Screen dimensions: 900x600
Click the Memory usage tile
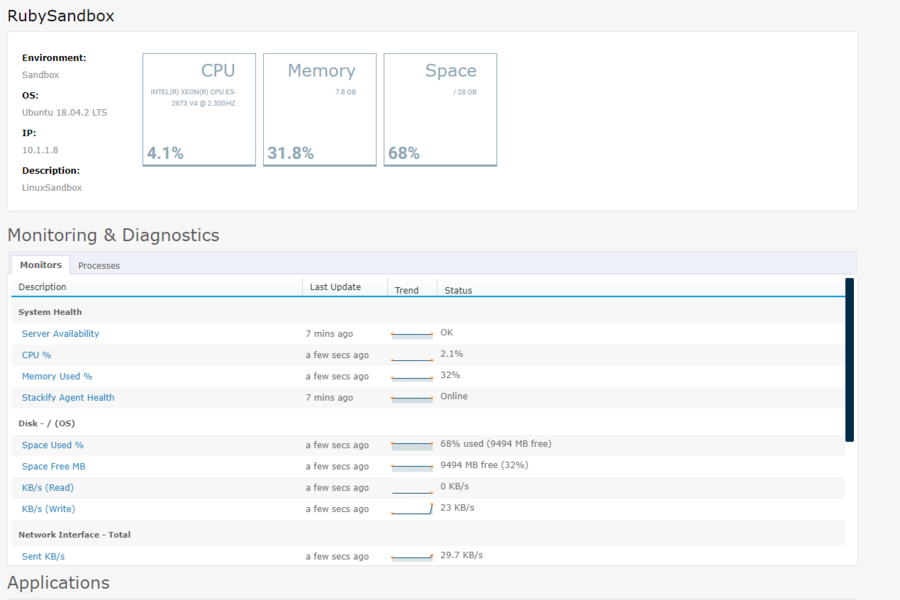(319, 109)
